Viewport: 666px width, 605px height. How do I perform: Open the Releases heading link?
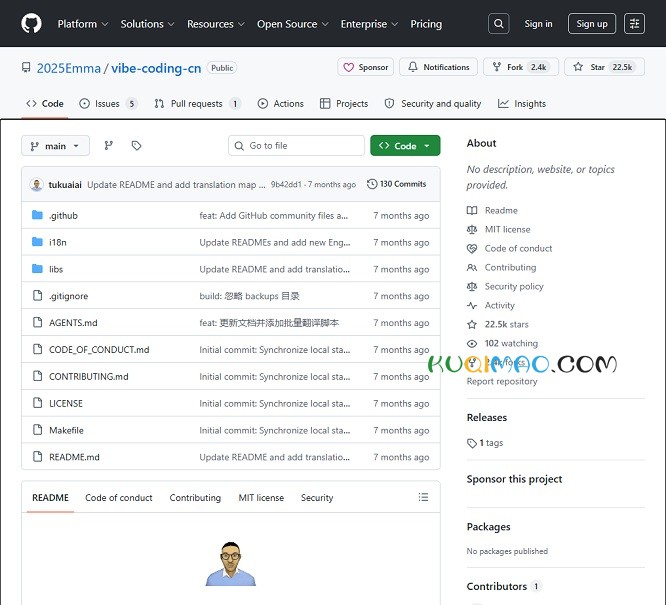487,417
